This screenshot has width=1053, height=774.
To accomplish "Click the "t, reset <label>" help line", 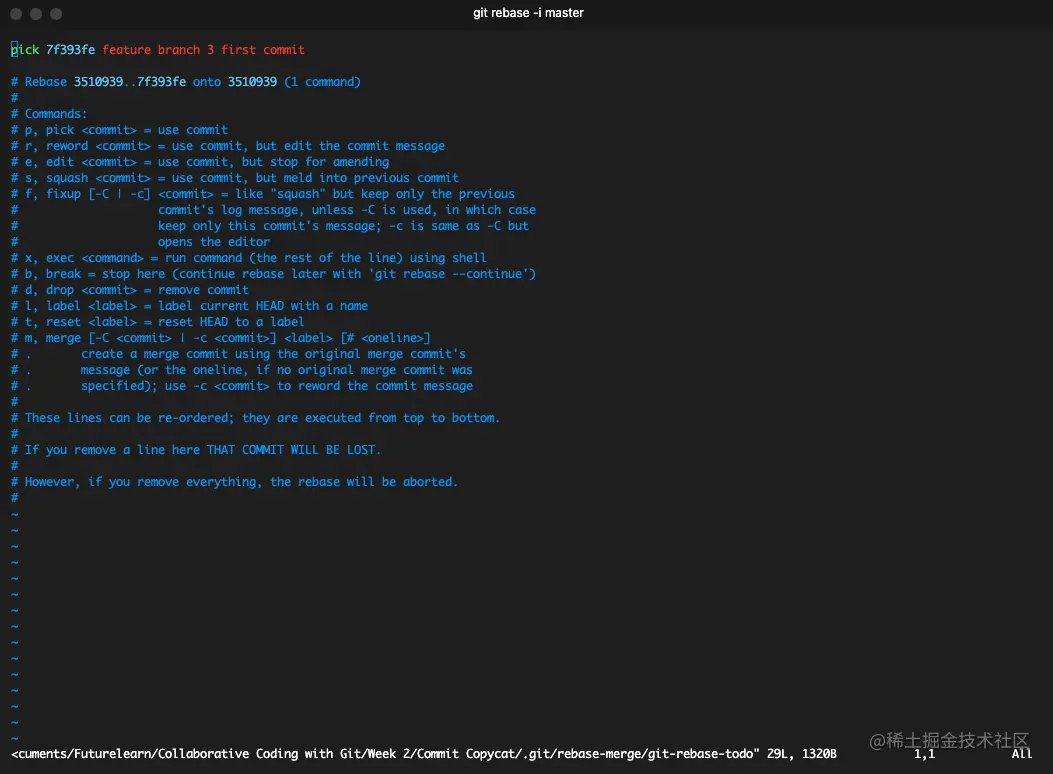I will click(x=158, y=323).
